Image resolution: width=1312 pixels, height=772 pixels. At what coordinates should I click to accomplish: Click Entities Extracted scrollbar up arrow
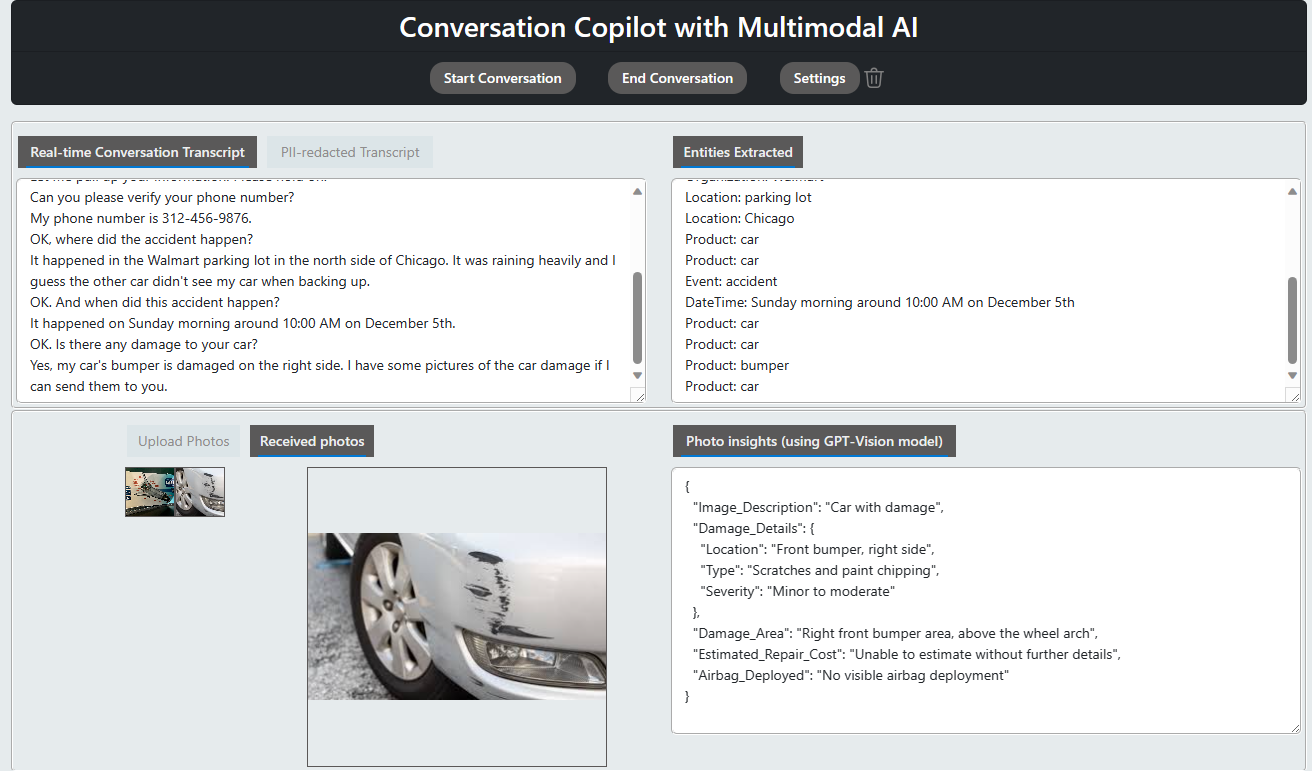coord(1293,191)
